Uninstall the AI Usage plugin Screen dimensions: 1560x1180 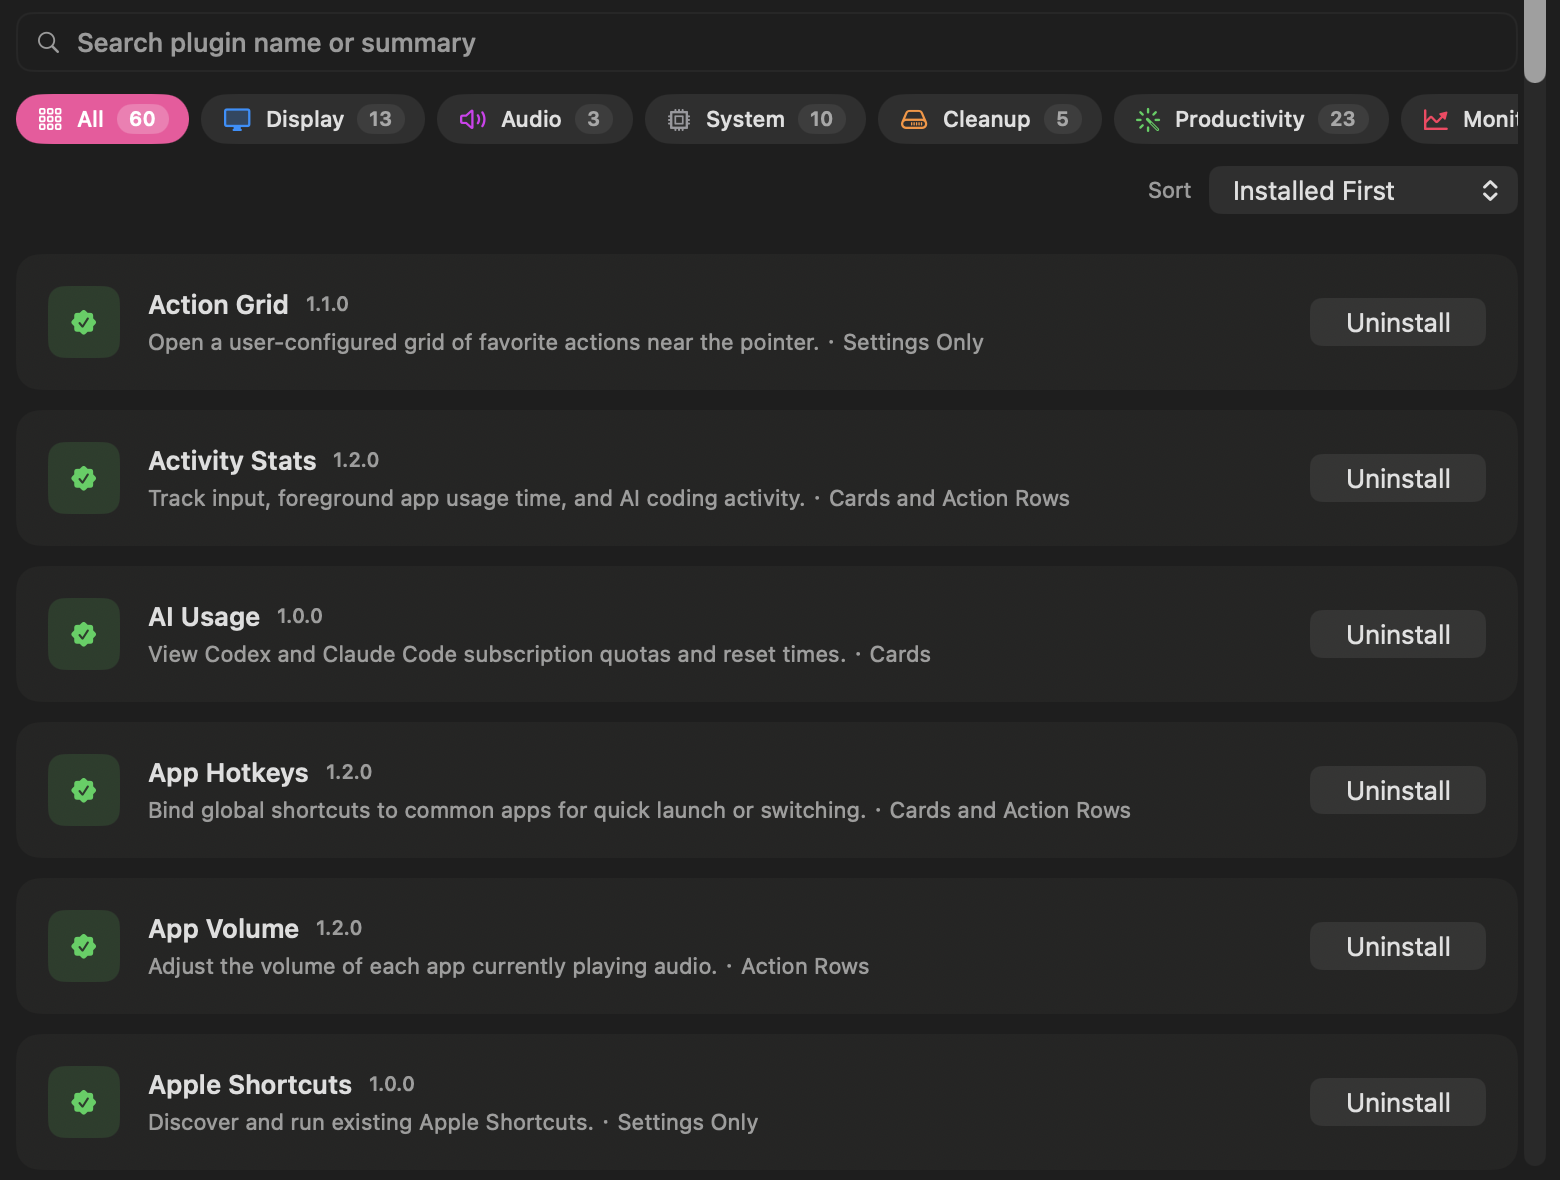pos(1398,634)
